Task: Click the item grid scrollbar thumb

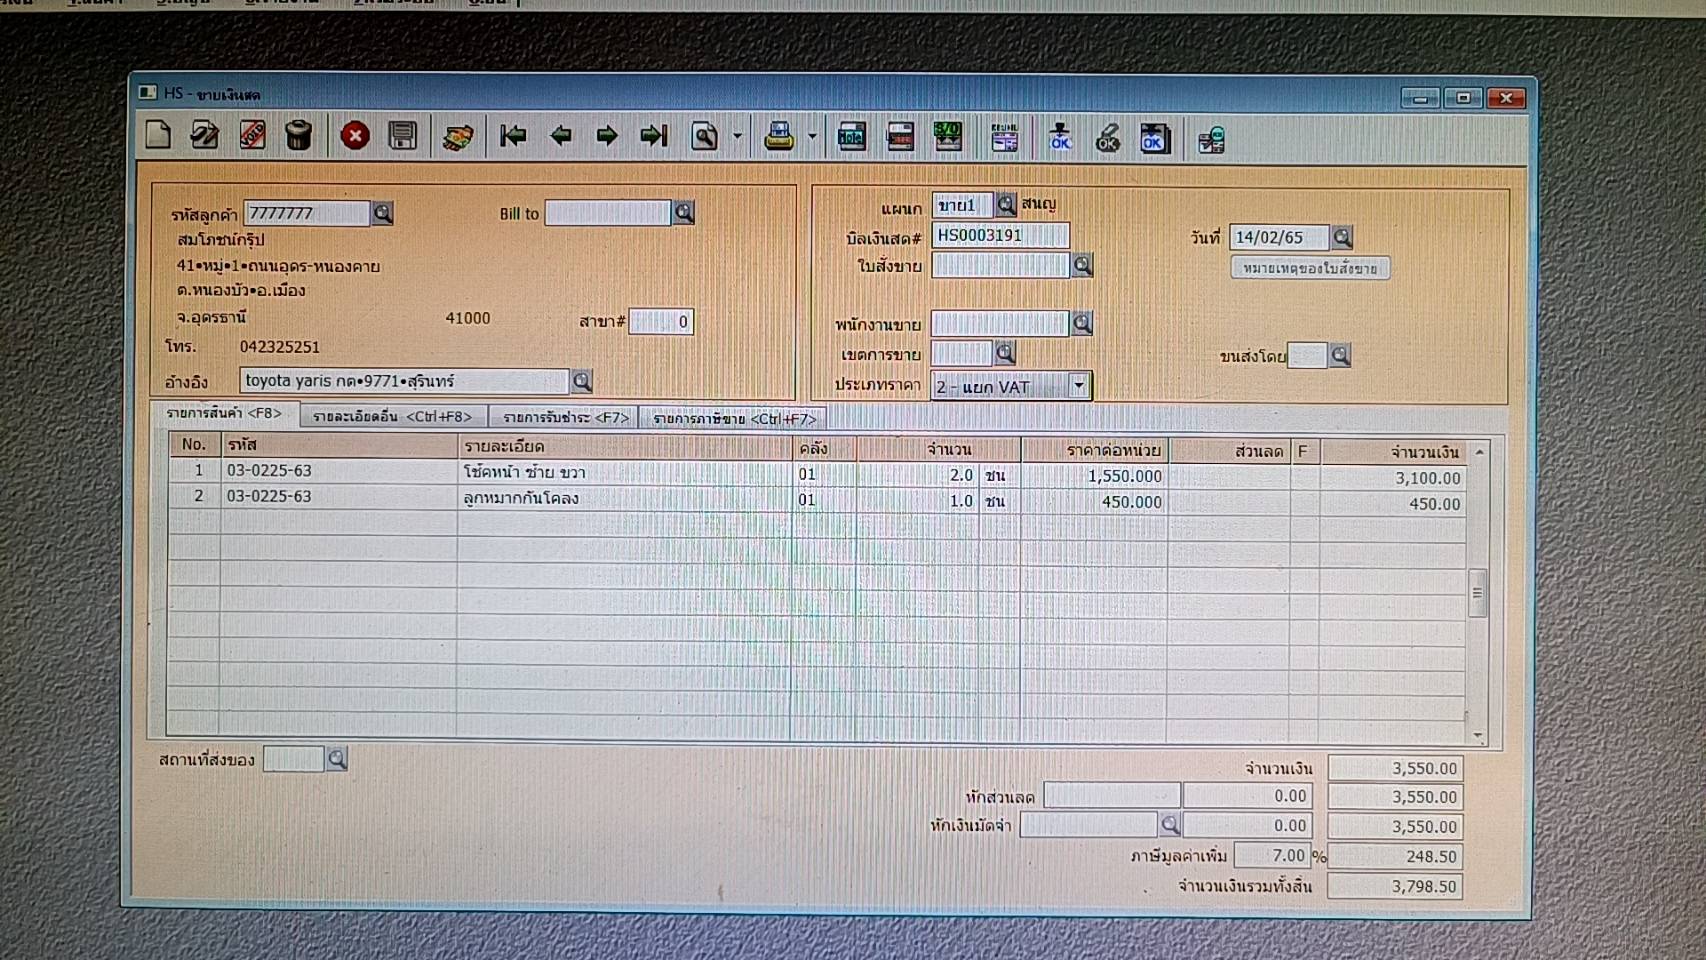Action: [x=1477, y=594]
